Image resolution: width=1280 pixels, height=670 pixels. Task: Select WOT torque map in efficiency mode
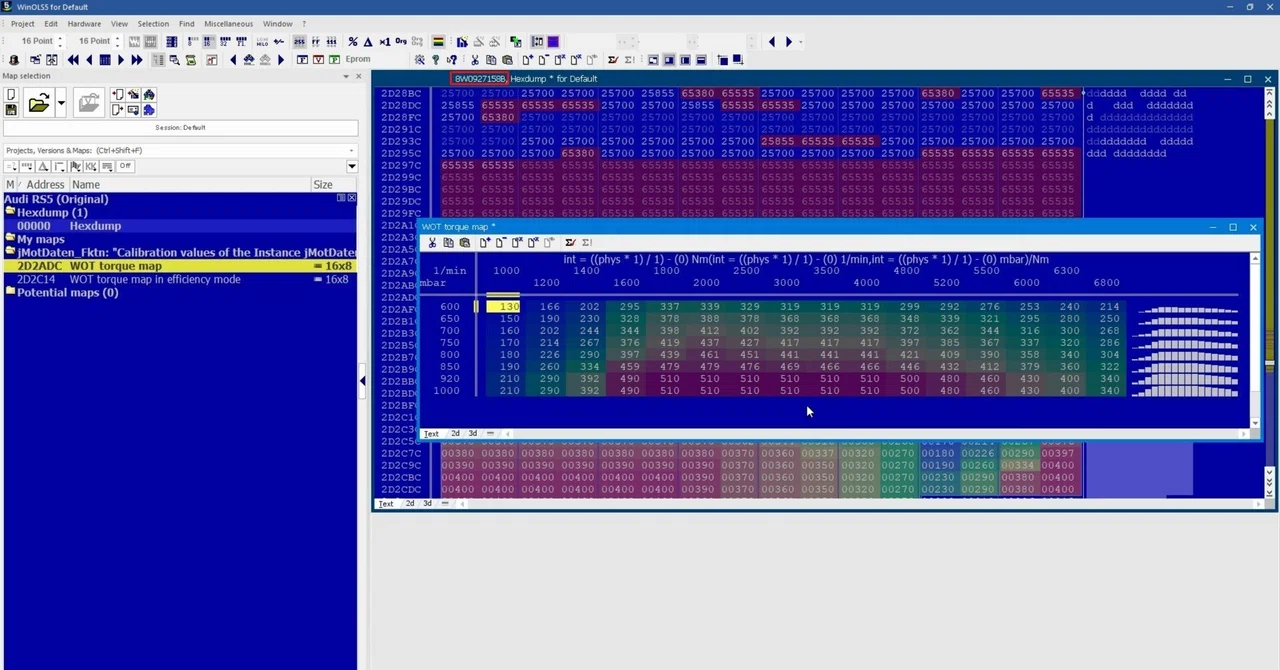[x=180, y=279]
